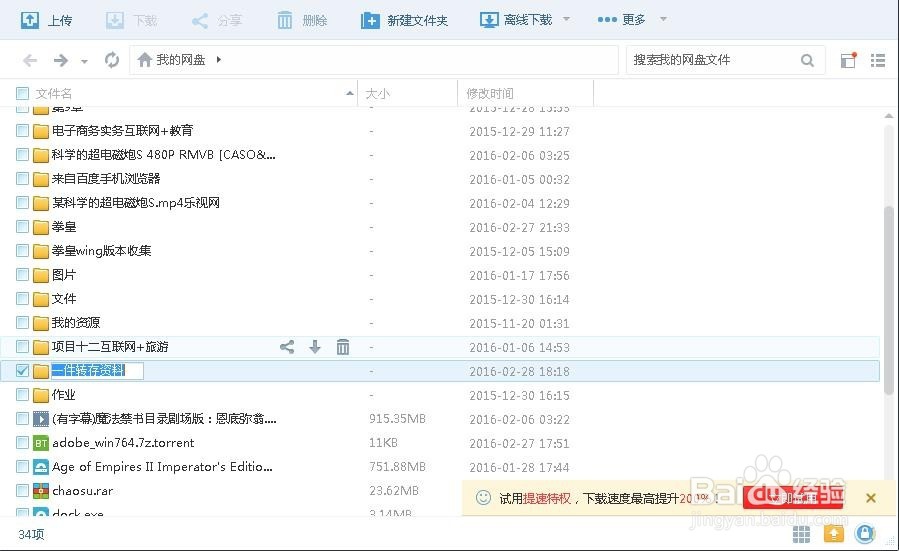Click the blue lock icon in status bar
Screen dimensions: 899x551
click(865, 534)
